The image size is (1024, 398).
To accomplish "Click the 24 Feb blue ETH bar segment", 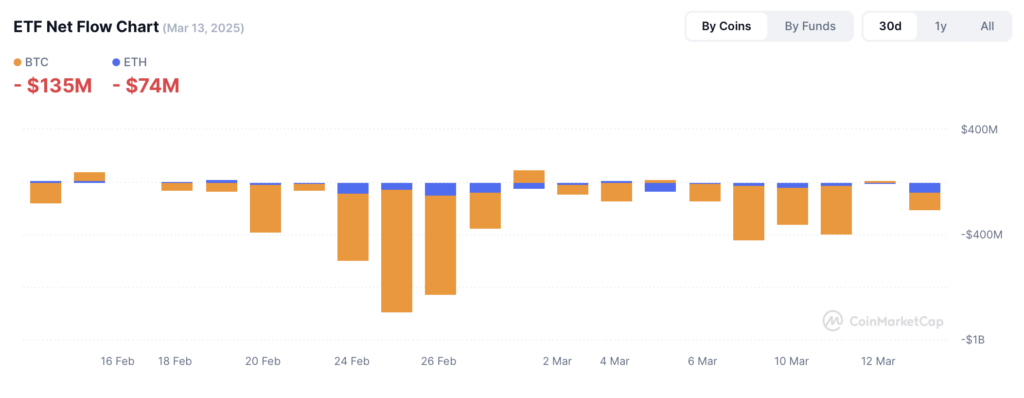I will (353, 188).
